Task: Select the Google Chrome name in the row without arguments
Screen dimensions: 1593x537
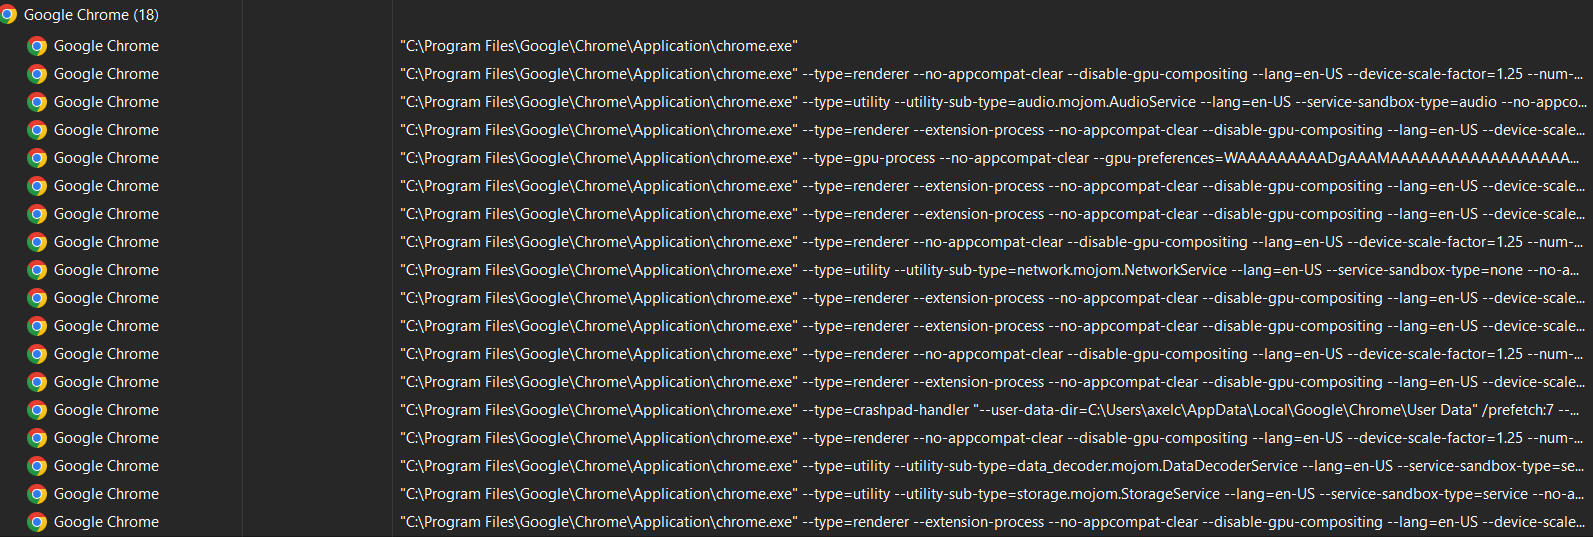Action: coord(106,46)
